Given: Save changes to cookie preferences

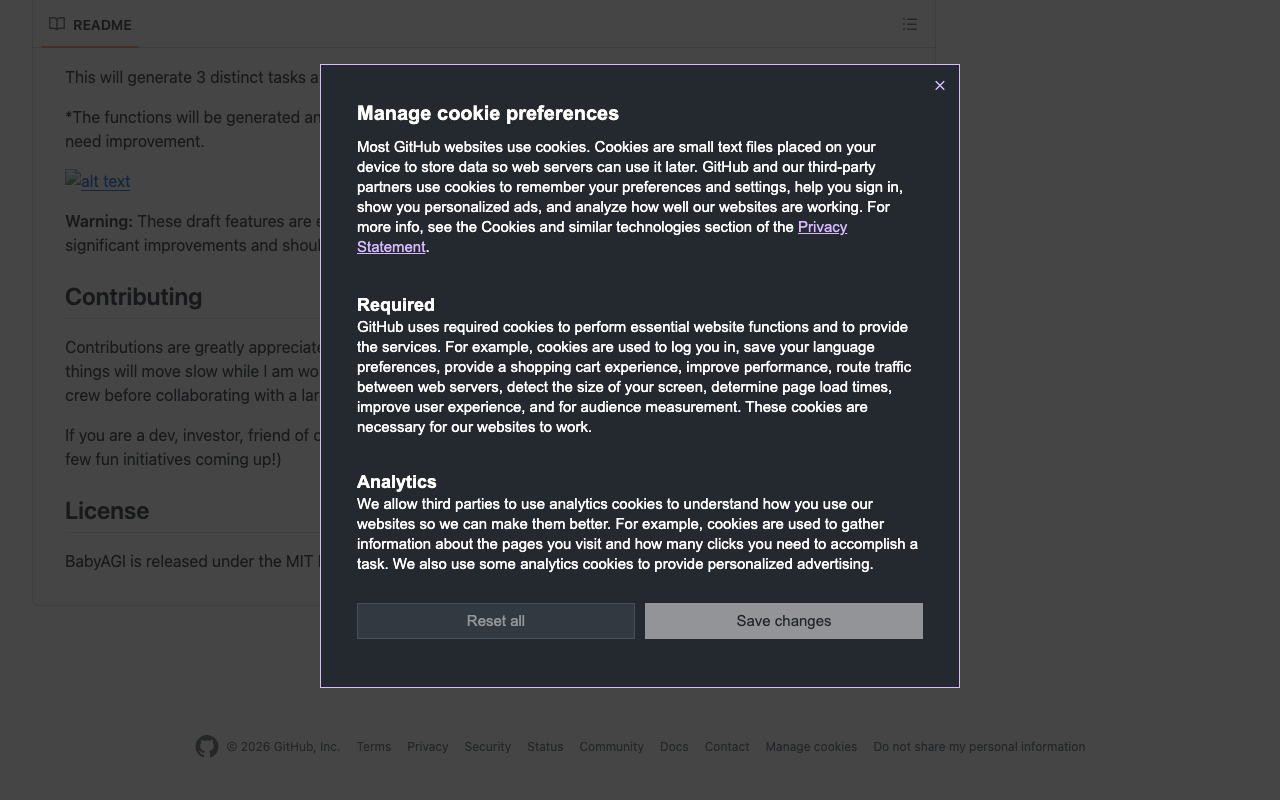Looking at the screenshot, I should click(784, 621).
